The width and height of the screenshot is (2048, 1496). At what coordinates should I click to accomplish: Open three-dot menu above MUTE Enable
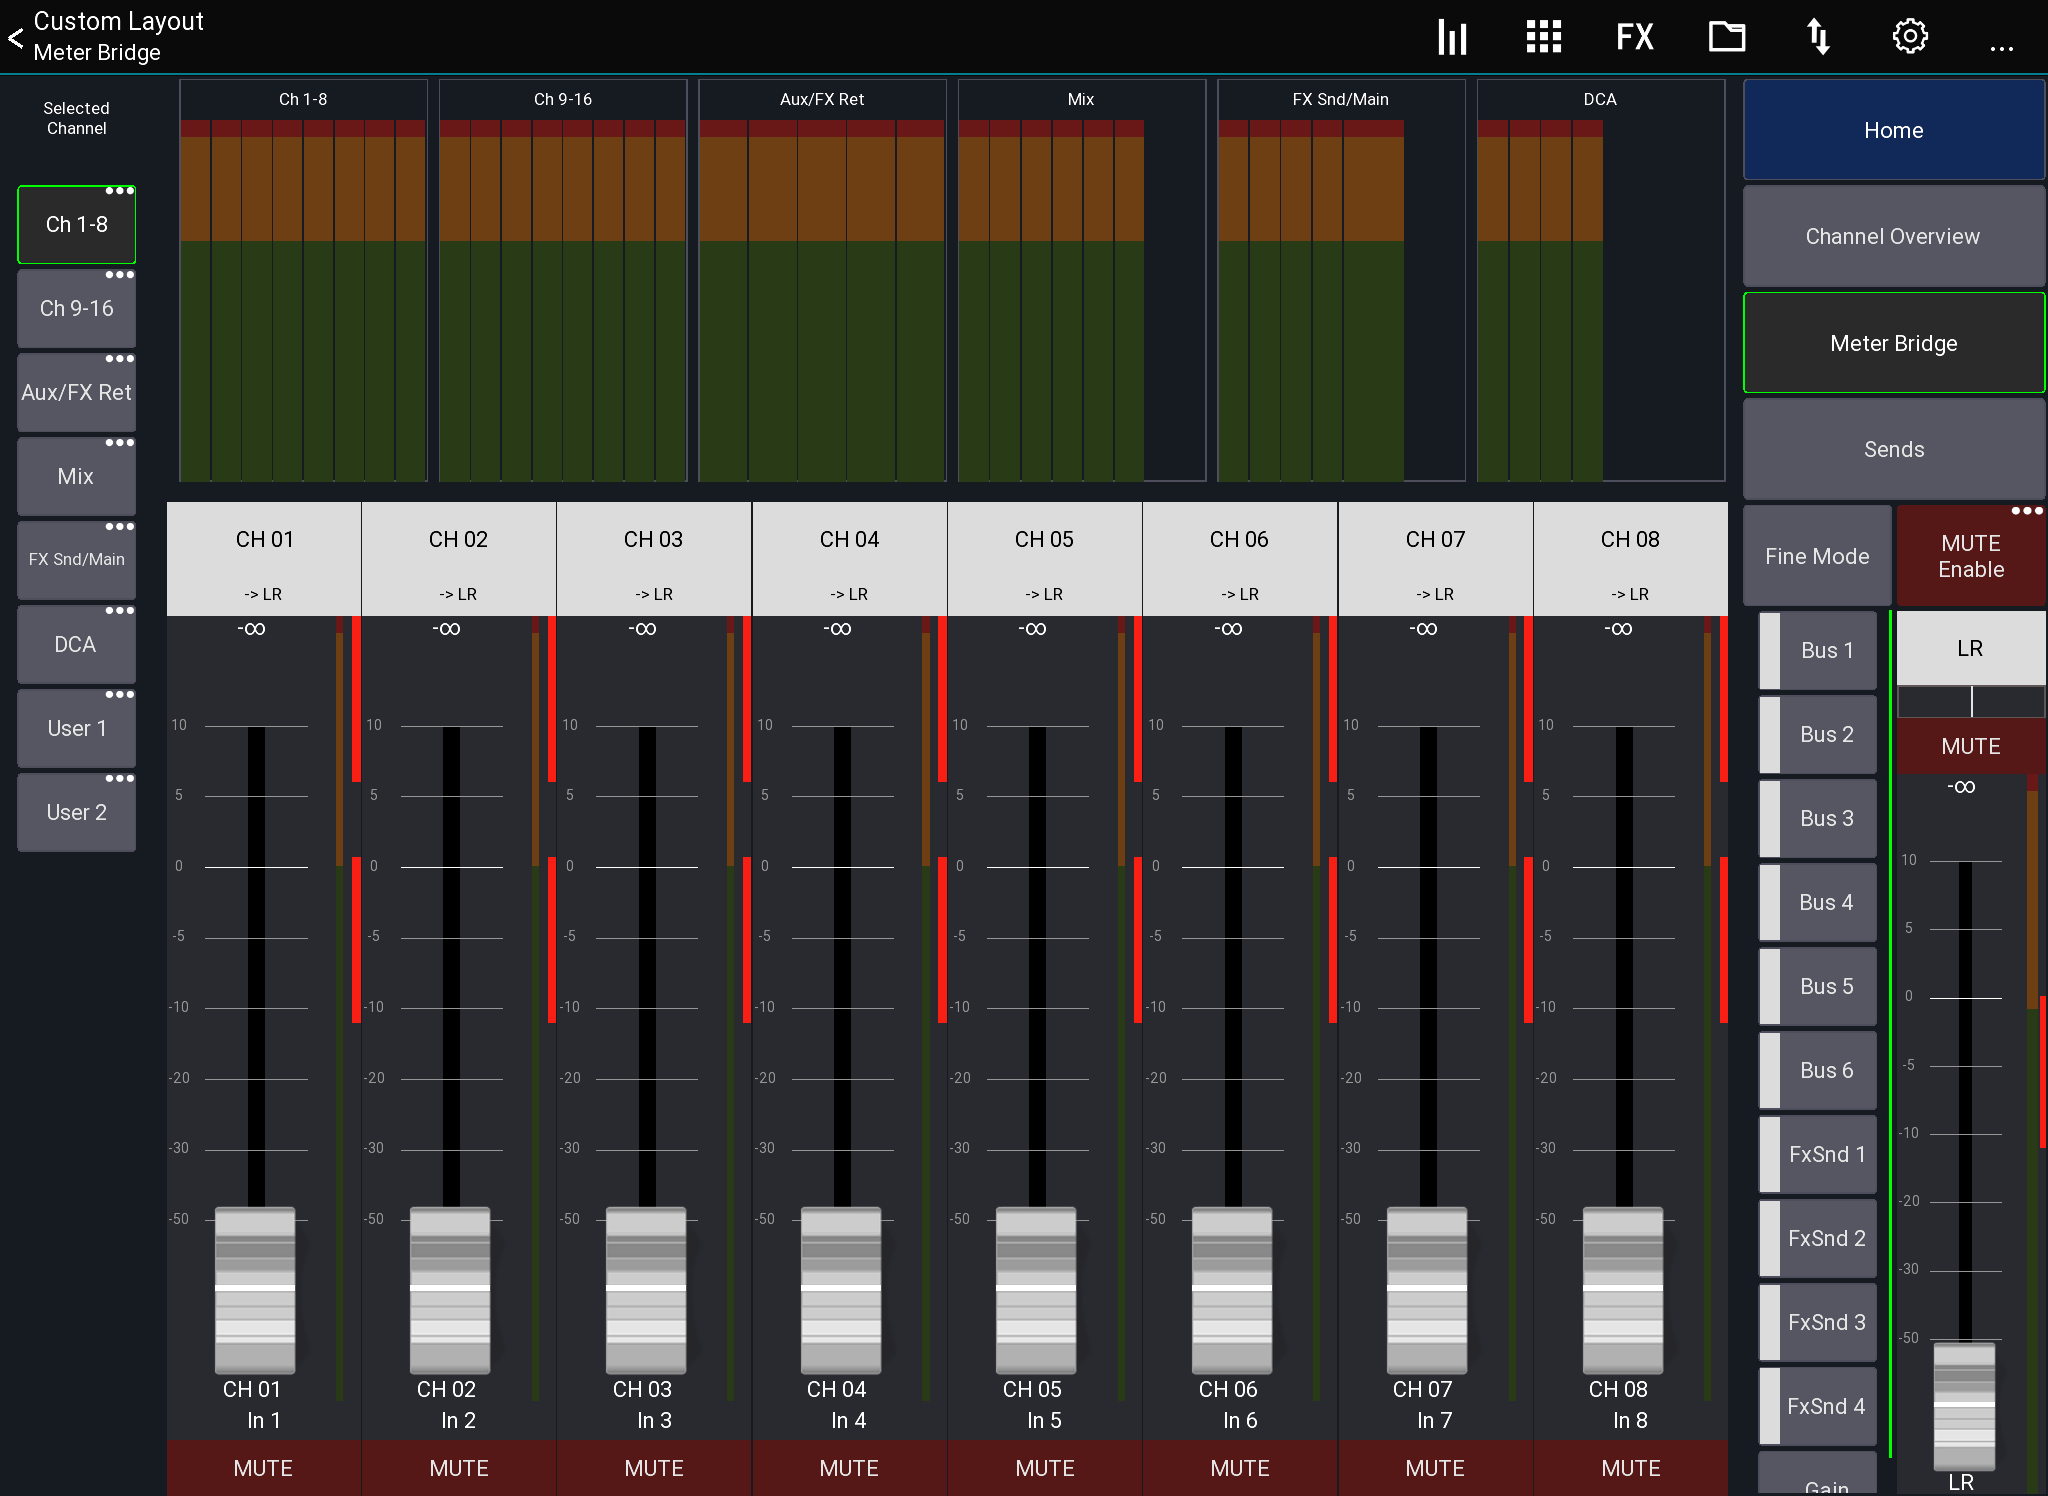click(2026, 511)
